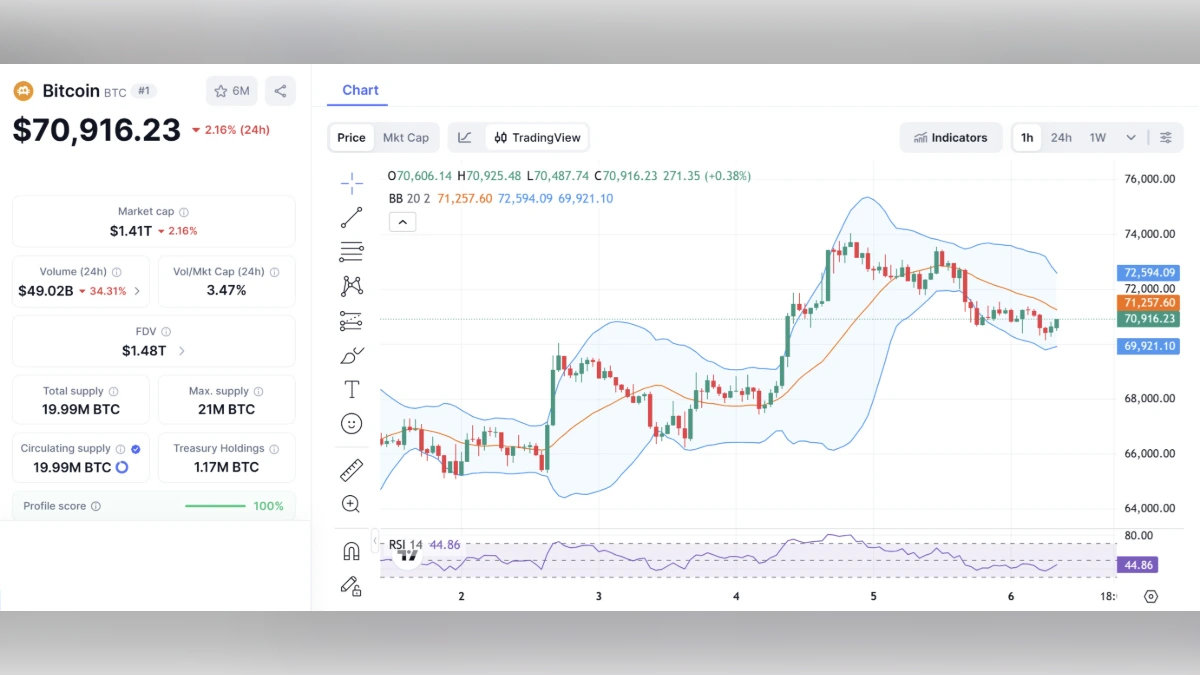Select the 1W timeframe

coord(1097,137)
